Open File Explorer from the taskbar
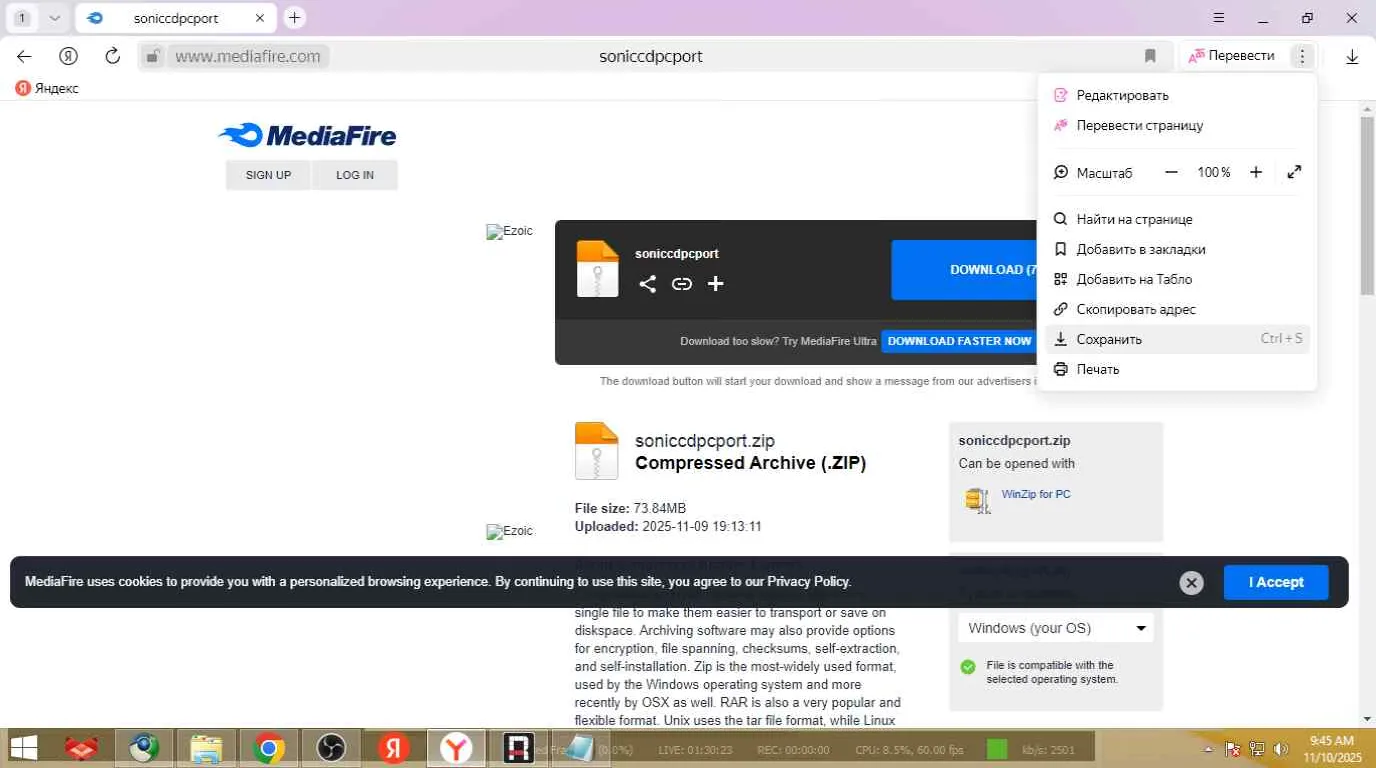This screenshot has width=1376, height=768. pos(206,748)
